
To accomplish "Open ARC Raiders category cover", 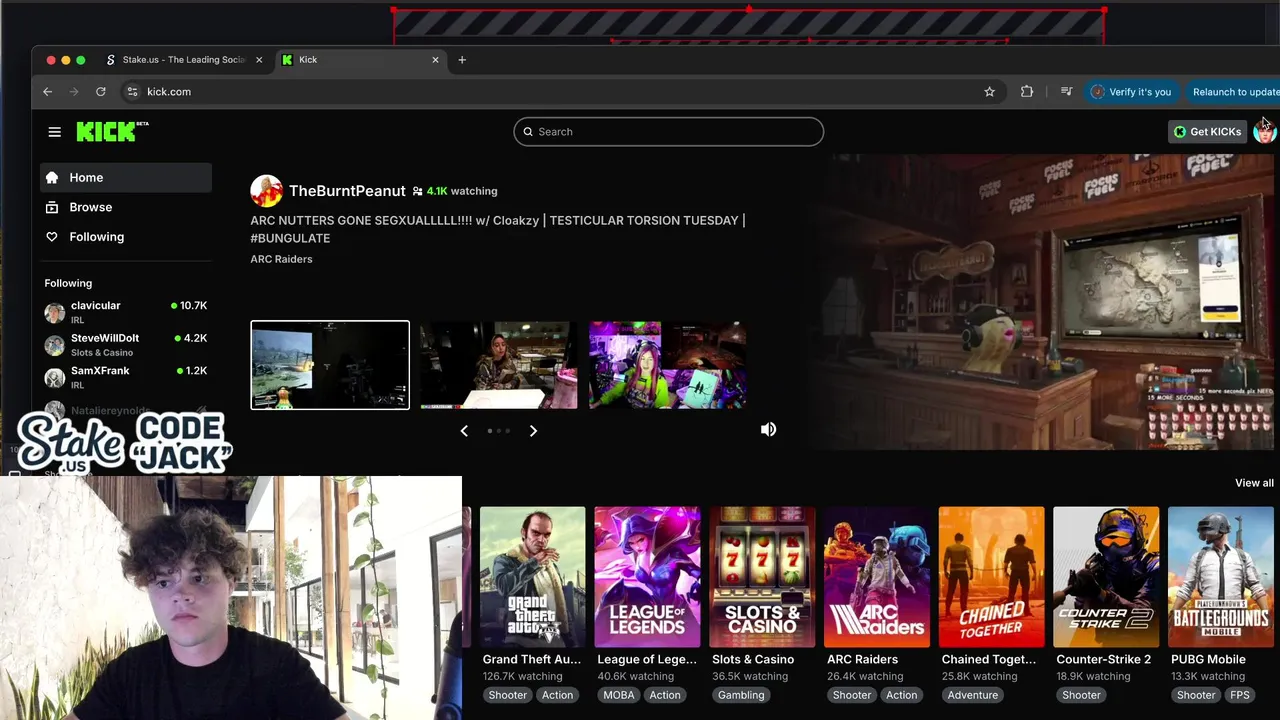I will 877,577.
